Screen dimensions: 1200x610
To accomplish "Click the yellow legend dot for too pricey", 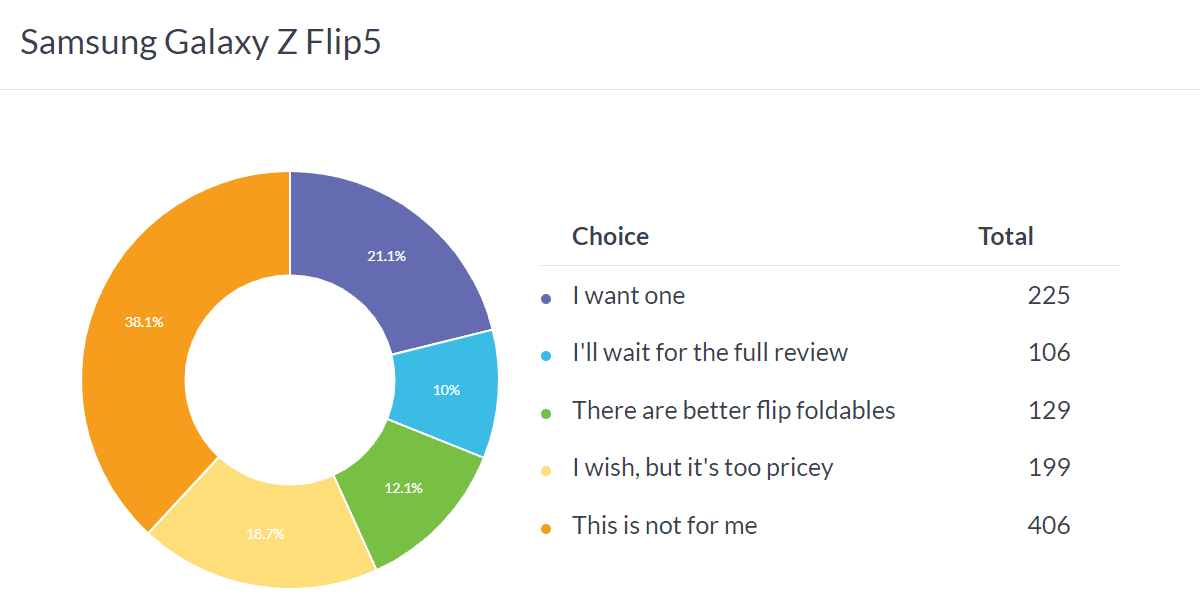I will [546, 470].
